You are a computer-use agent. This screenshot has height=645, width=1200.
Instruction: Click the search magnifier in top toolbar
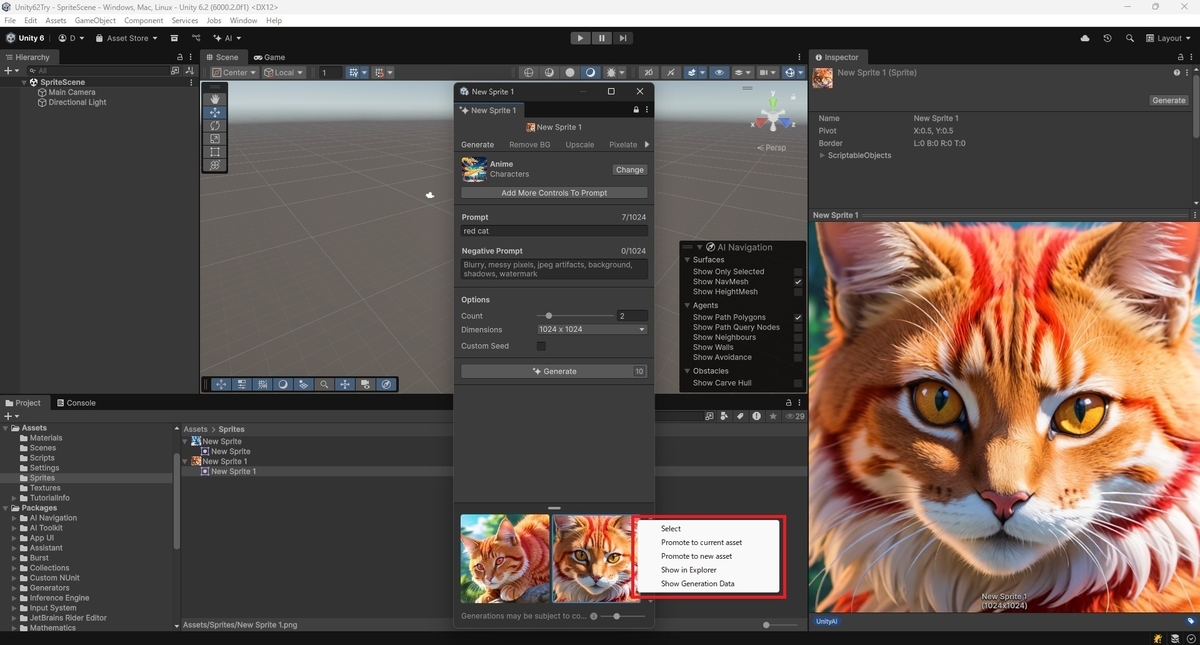tap(1130, 38)
